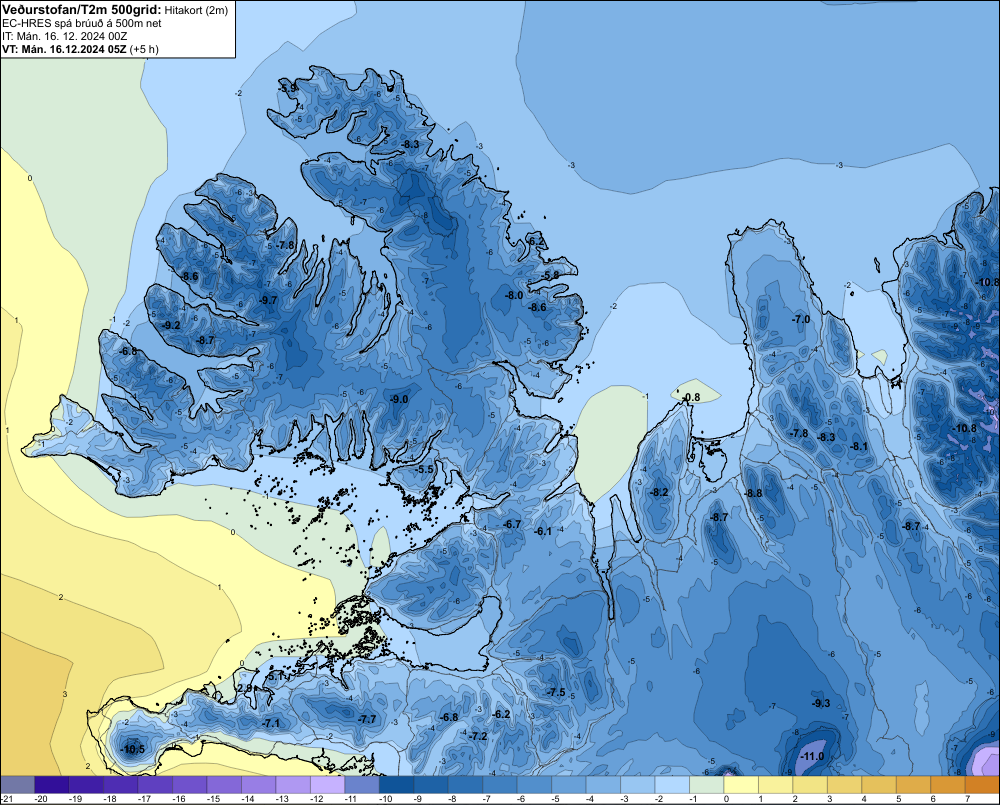Screen dimensions: 1000x805
Task: Pick the legend swatch above the -20 label
Action: coord(52,784)
